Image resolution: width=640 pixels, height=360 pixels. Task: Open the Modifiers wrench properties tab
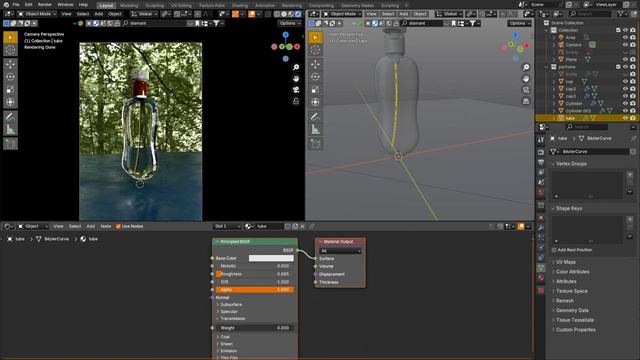(541, 227)
